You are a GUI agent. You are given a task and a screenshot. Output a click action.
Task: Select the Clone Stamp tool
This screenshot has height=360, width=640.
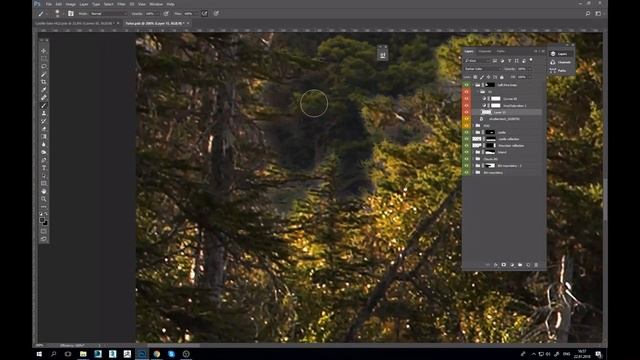click(x=44, y=113)
